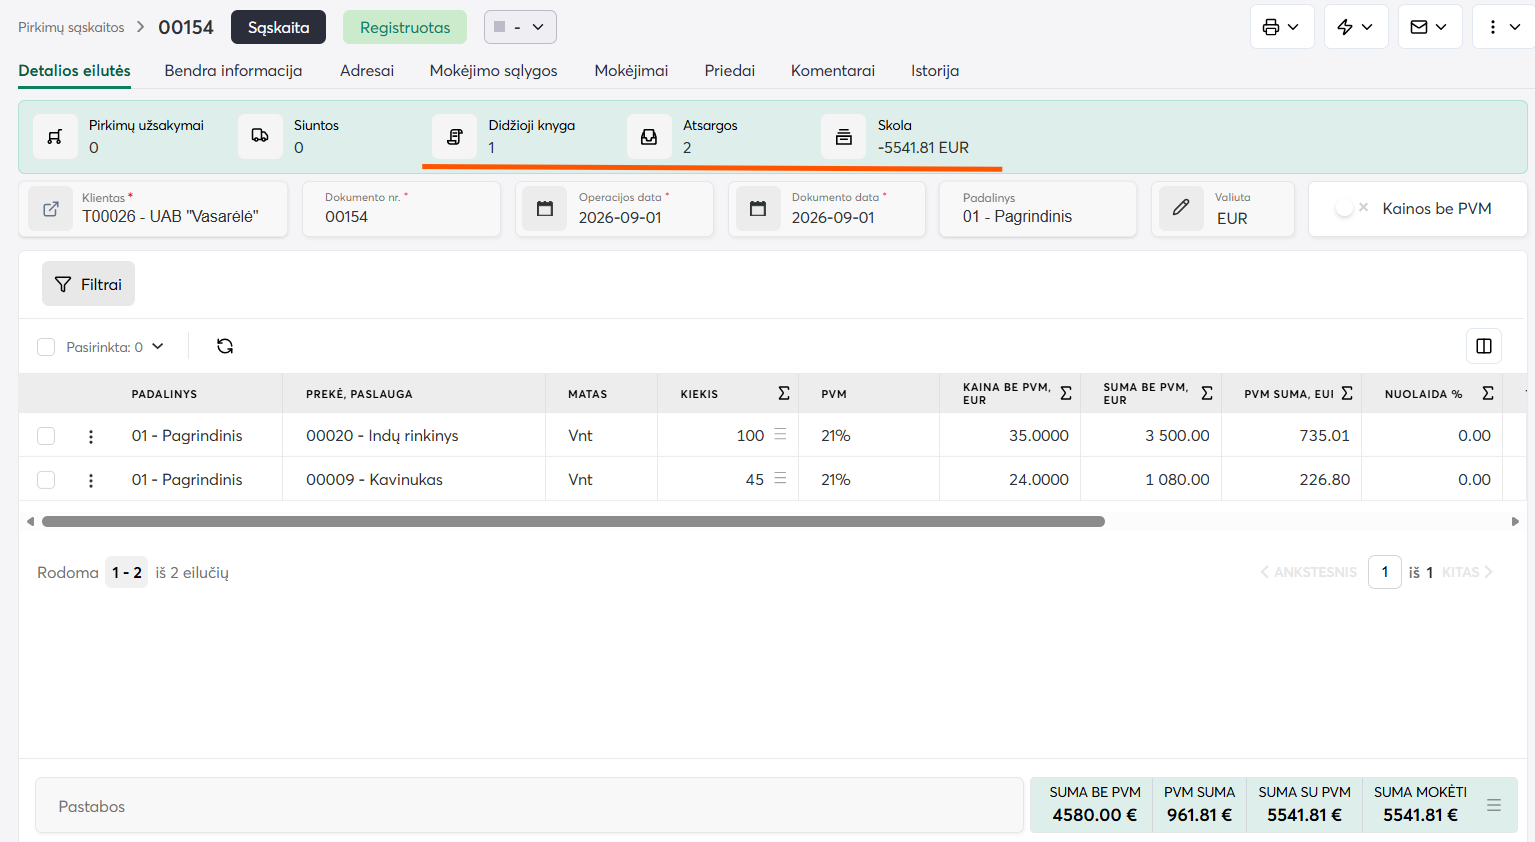The width and height of the screenshot is (1535, 842).
Task: Click the Suma be PVM sum icon
Action: (x=1207, y=393)
